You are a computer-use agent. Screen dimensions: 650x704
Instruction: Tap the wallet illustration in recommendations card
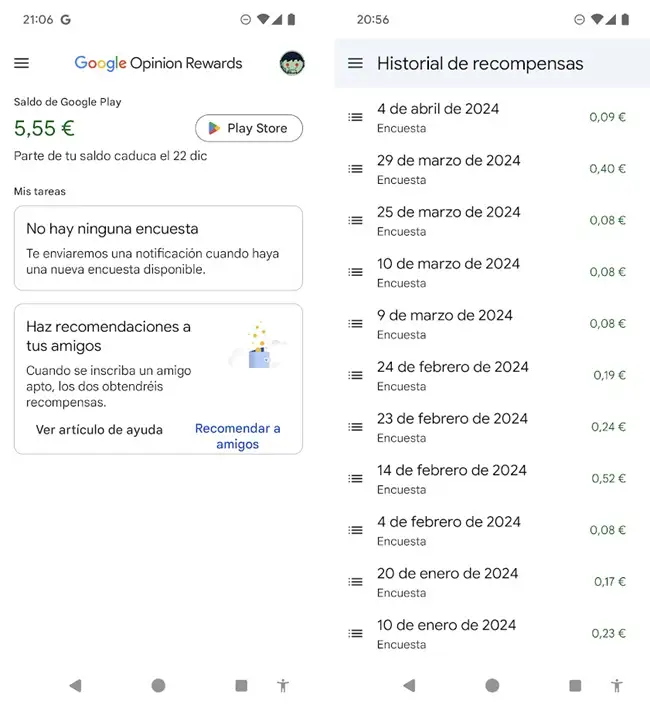pyautogui.click(x=259, y=347)
